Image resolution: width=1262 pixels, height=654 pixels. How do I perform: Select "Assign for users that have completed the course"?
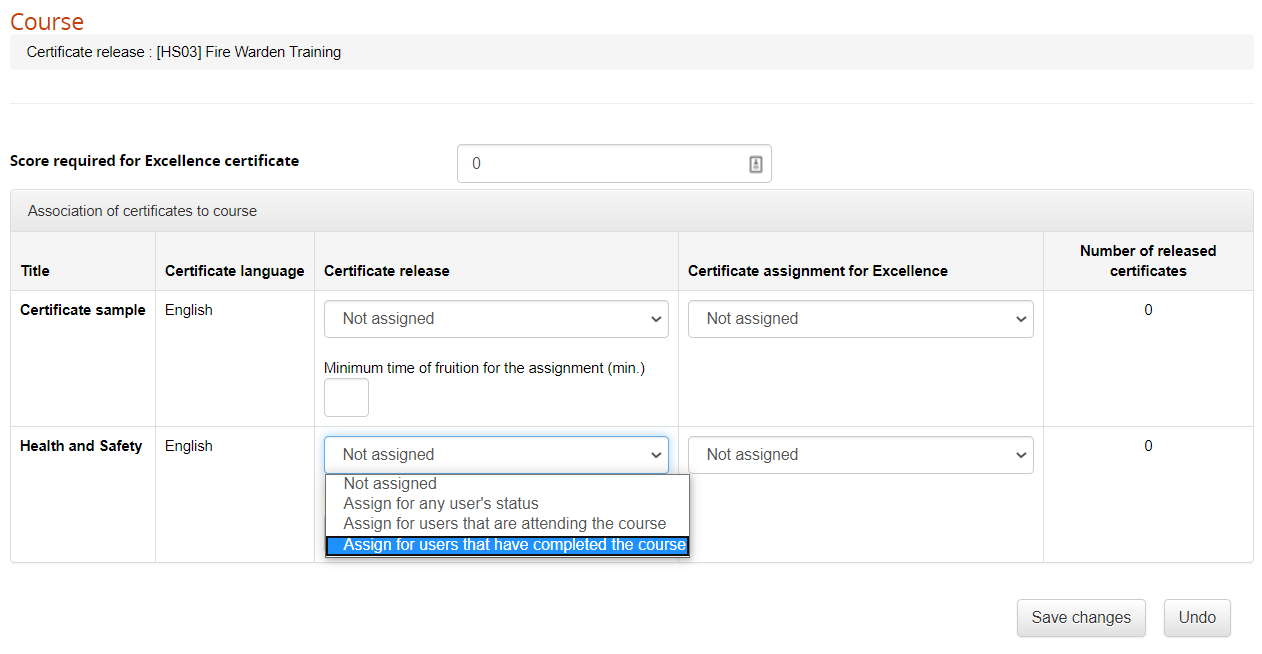click(507, 544)
